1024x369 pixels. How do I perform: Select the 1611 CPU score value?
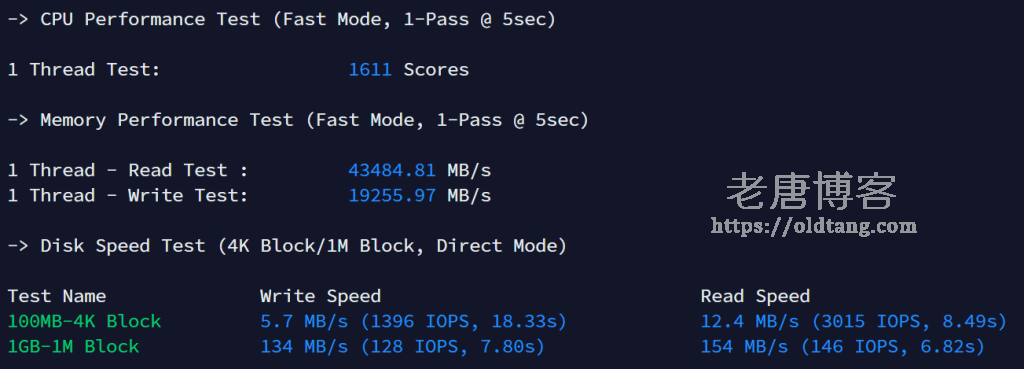(370, 70)
